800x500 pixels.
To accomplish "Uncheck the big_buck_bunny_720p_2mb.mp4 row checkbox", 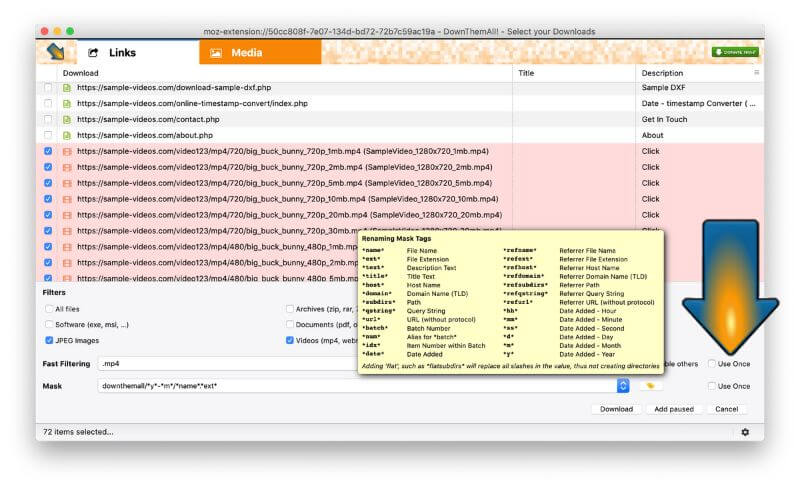I will pos(49,167).
